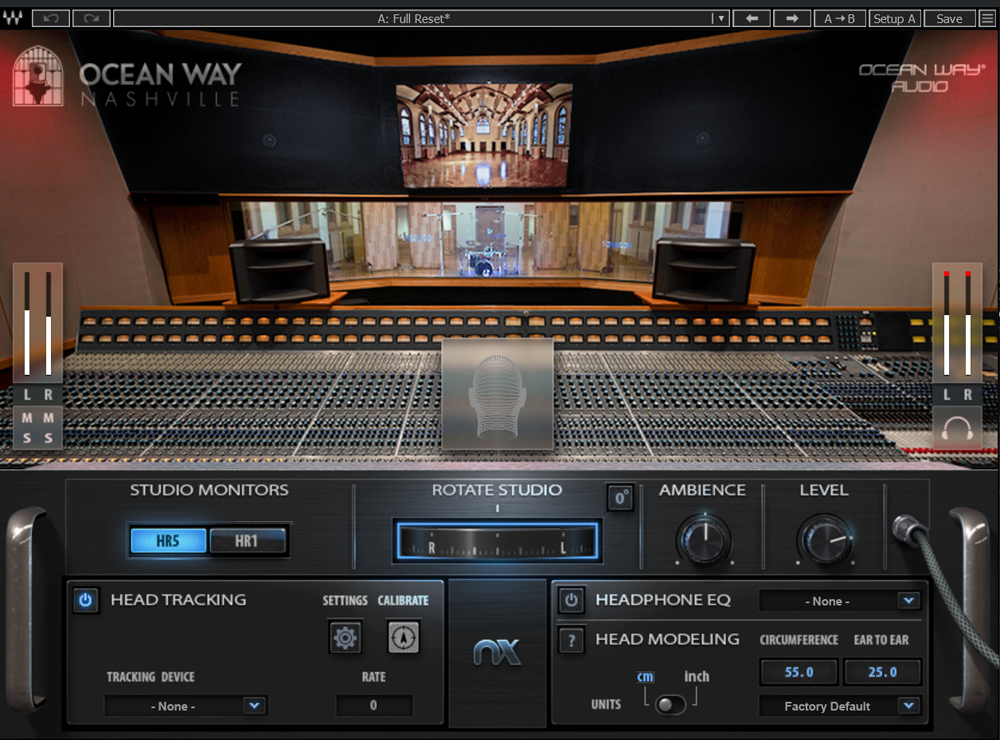Click the Nx logo
Screen dimensions: 1000x740
[x=497, y=652]
